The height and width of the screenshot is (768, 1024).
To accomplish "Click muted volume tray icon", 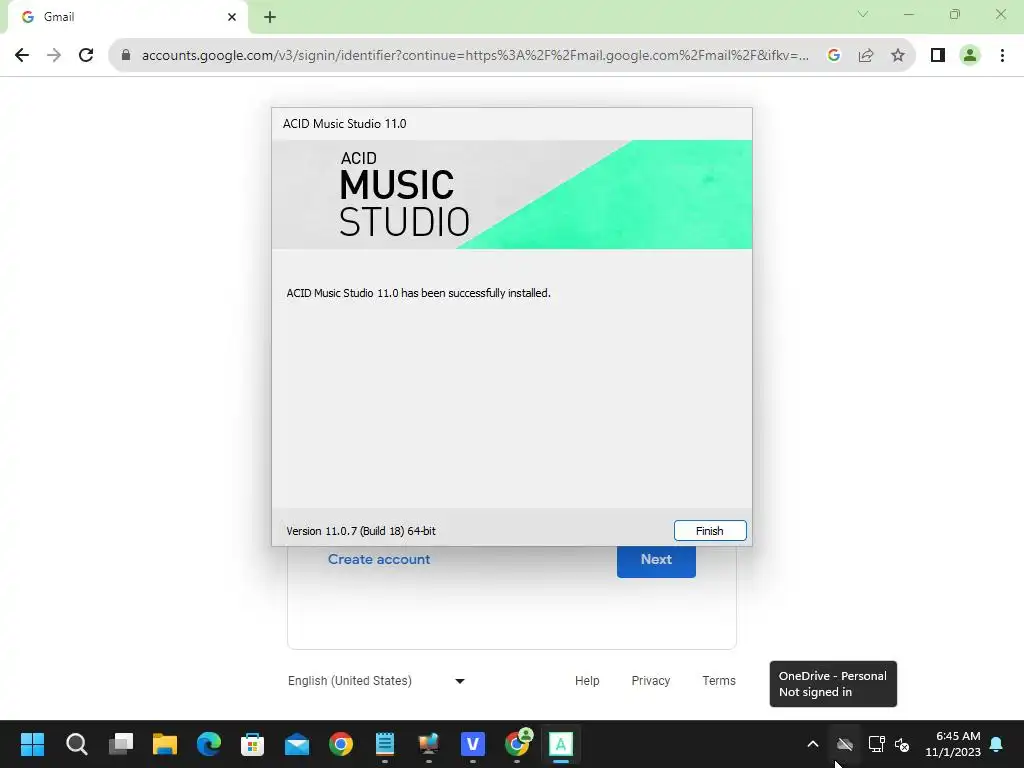I will click(x=903, y=744).
